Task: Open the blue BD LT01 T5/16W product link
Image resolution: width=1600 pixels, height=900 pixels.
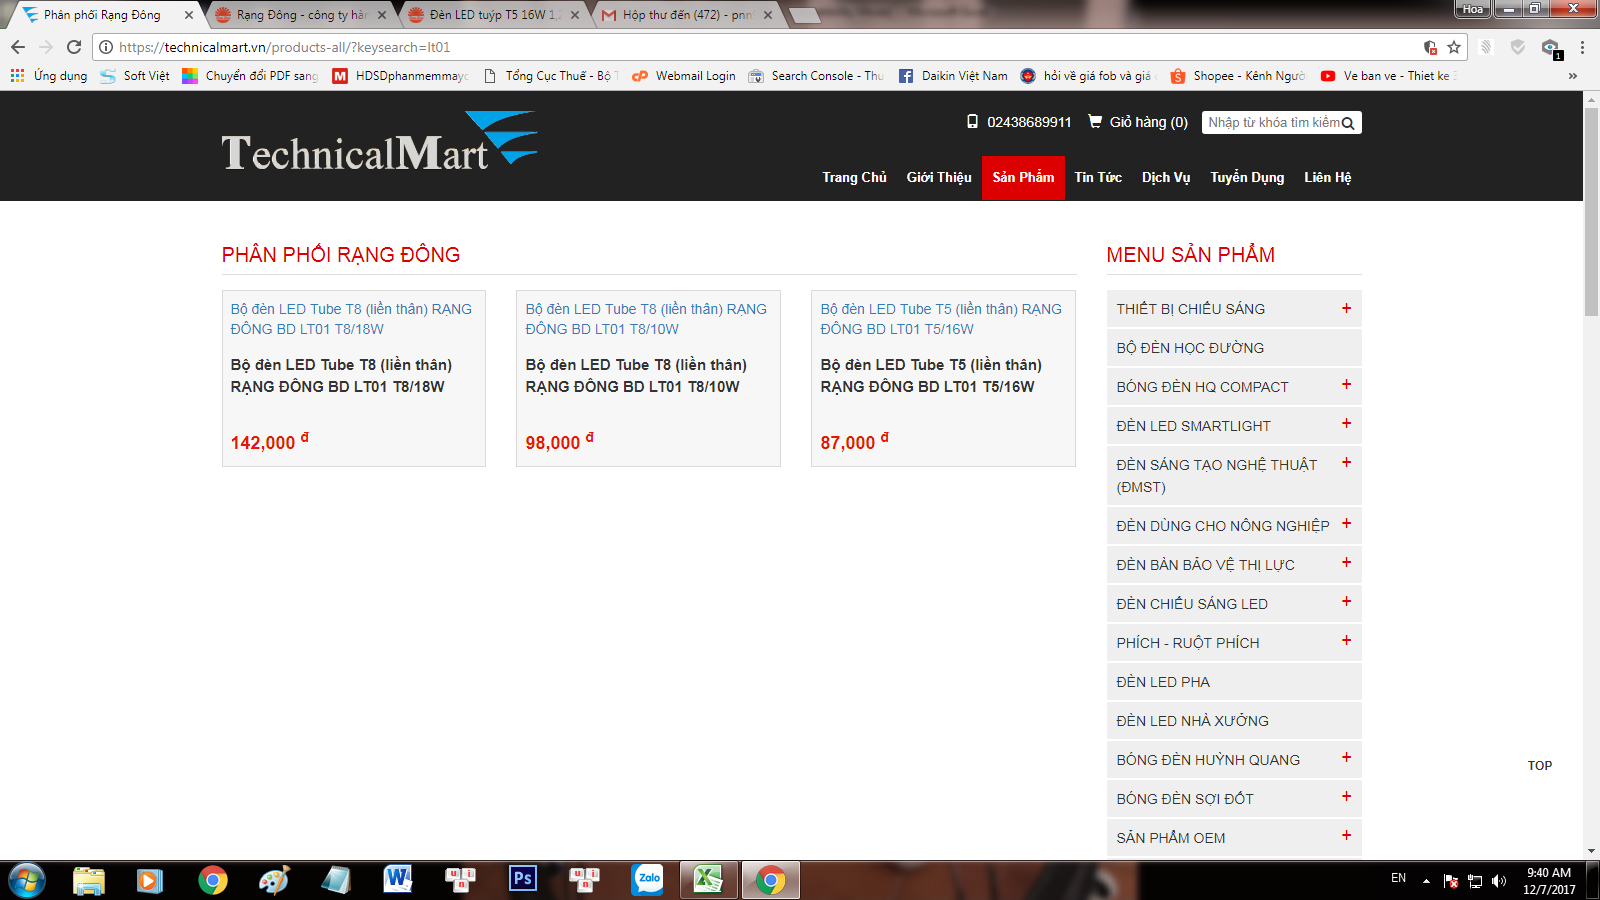Action: [941, 319]
